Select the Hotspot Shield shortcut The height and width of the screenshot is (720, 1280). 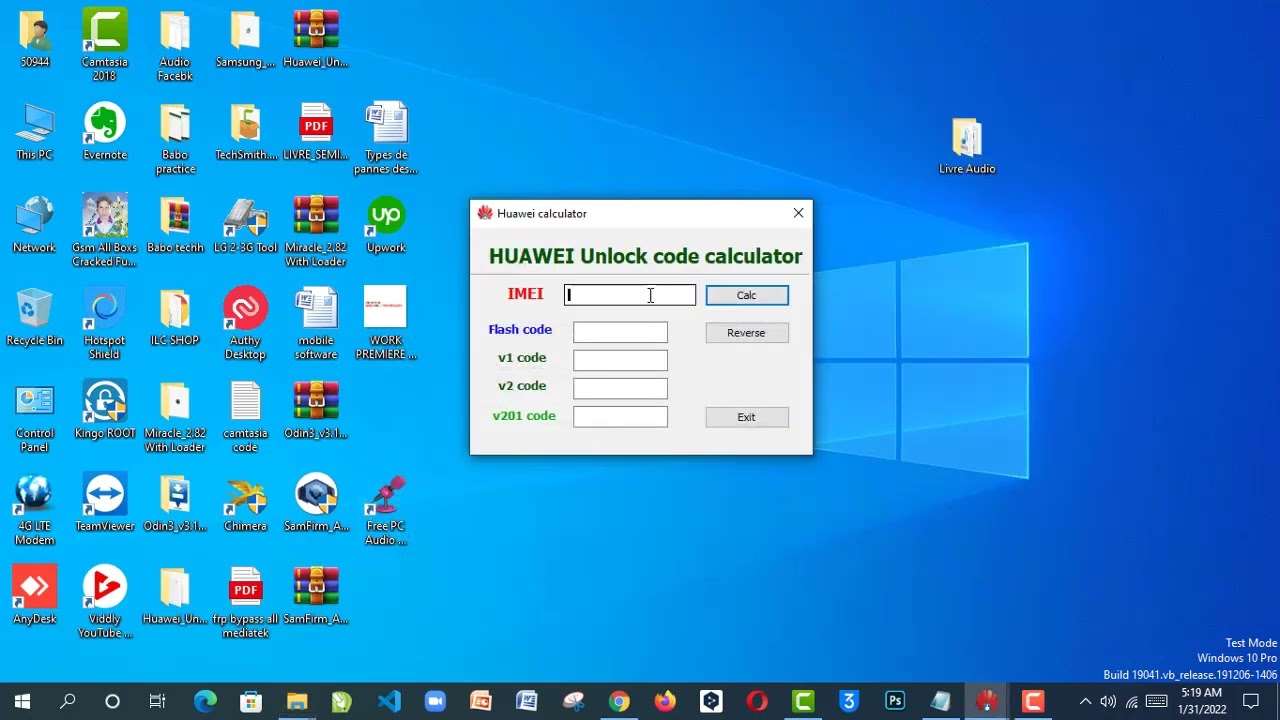point(105,324)
